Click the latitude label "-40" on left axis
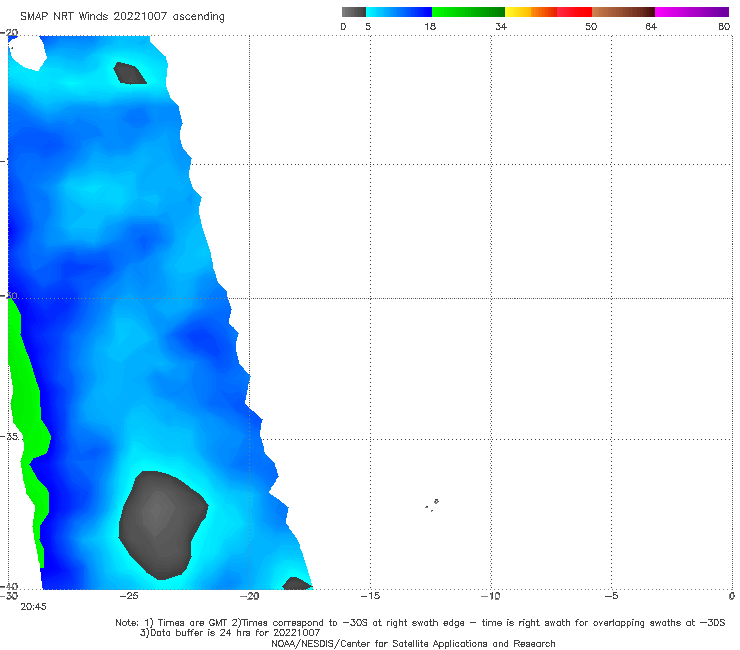Screen dimensions: 740x650 9,586
